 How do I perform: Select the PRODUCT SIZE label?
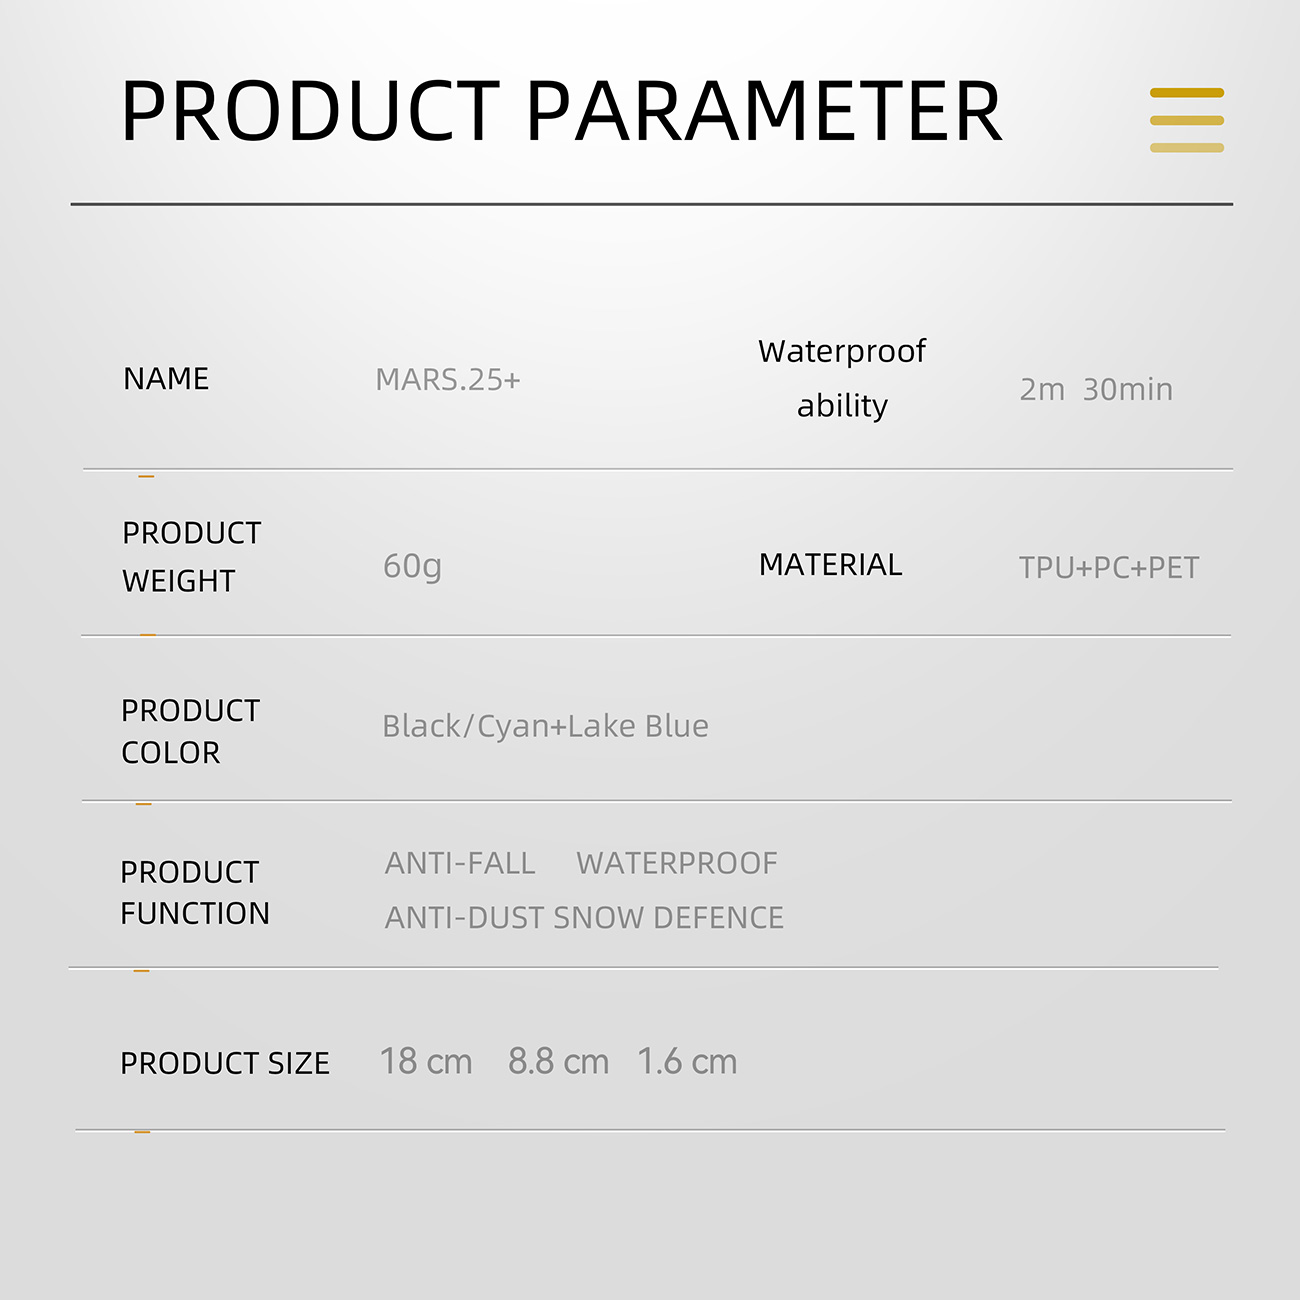tap(225, 1063)
